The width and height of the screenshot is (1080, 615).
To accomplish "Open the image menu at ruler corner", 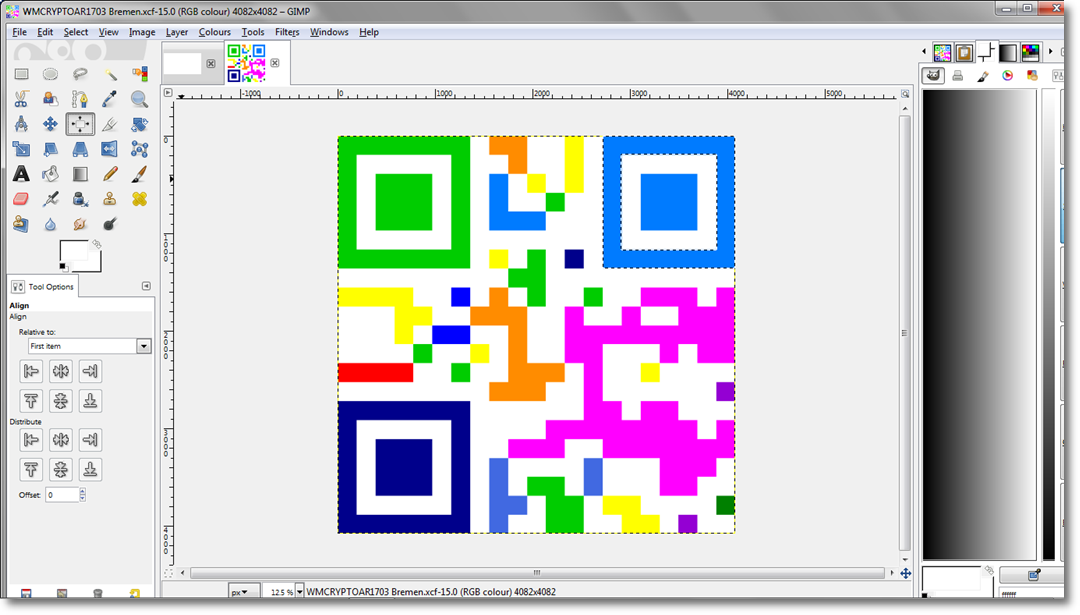I will click(x=168, y=92).
